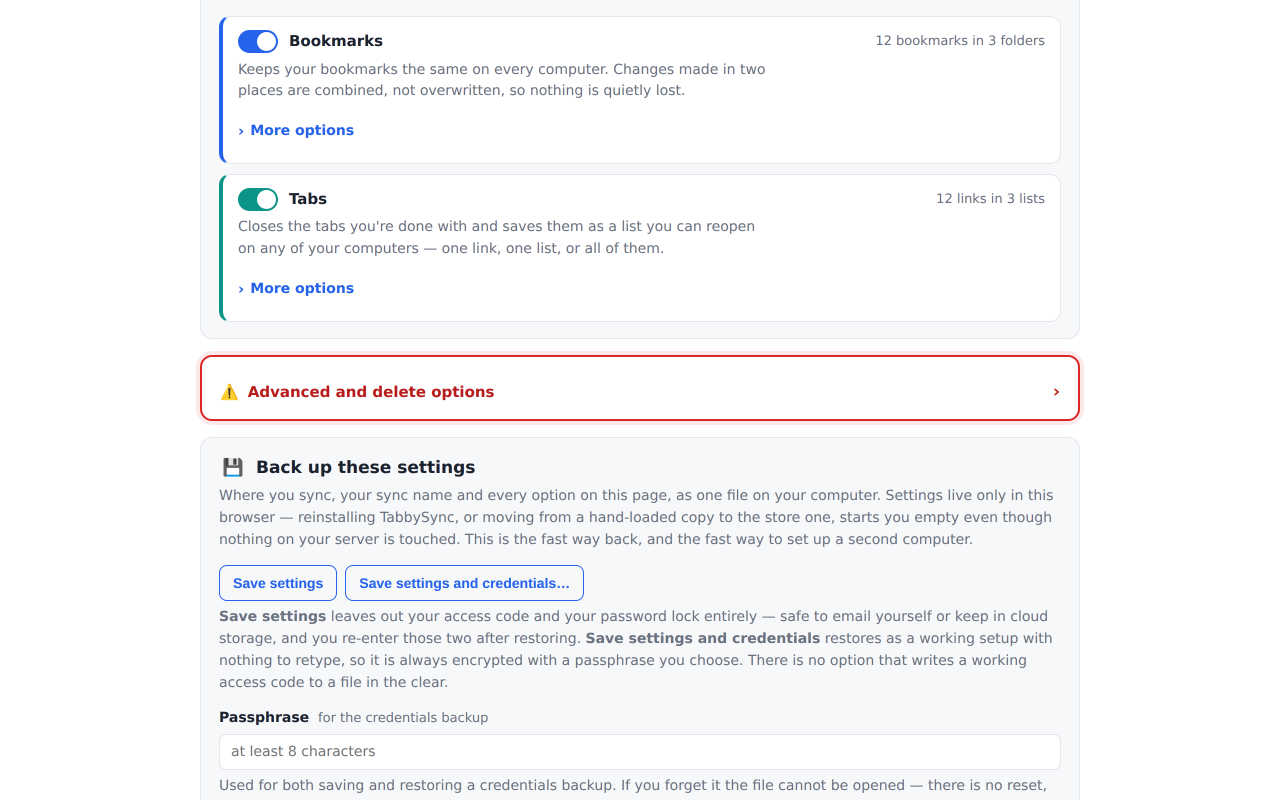The width and height of the screenshot is (1280, 800).
Task: Turn off the Tabs sync toggle
Action: tap(258, 199)
